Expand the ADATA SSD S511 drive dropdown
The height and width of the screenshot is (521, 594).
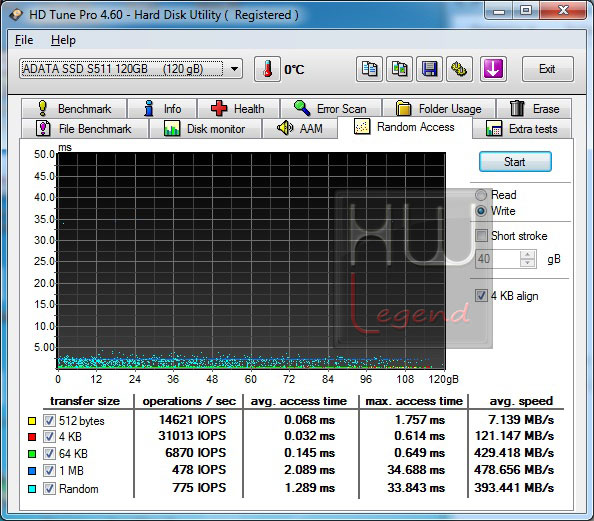(234, 69)
